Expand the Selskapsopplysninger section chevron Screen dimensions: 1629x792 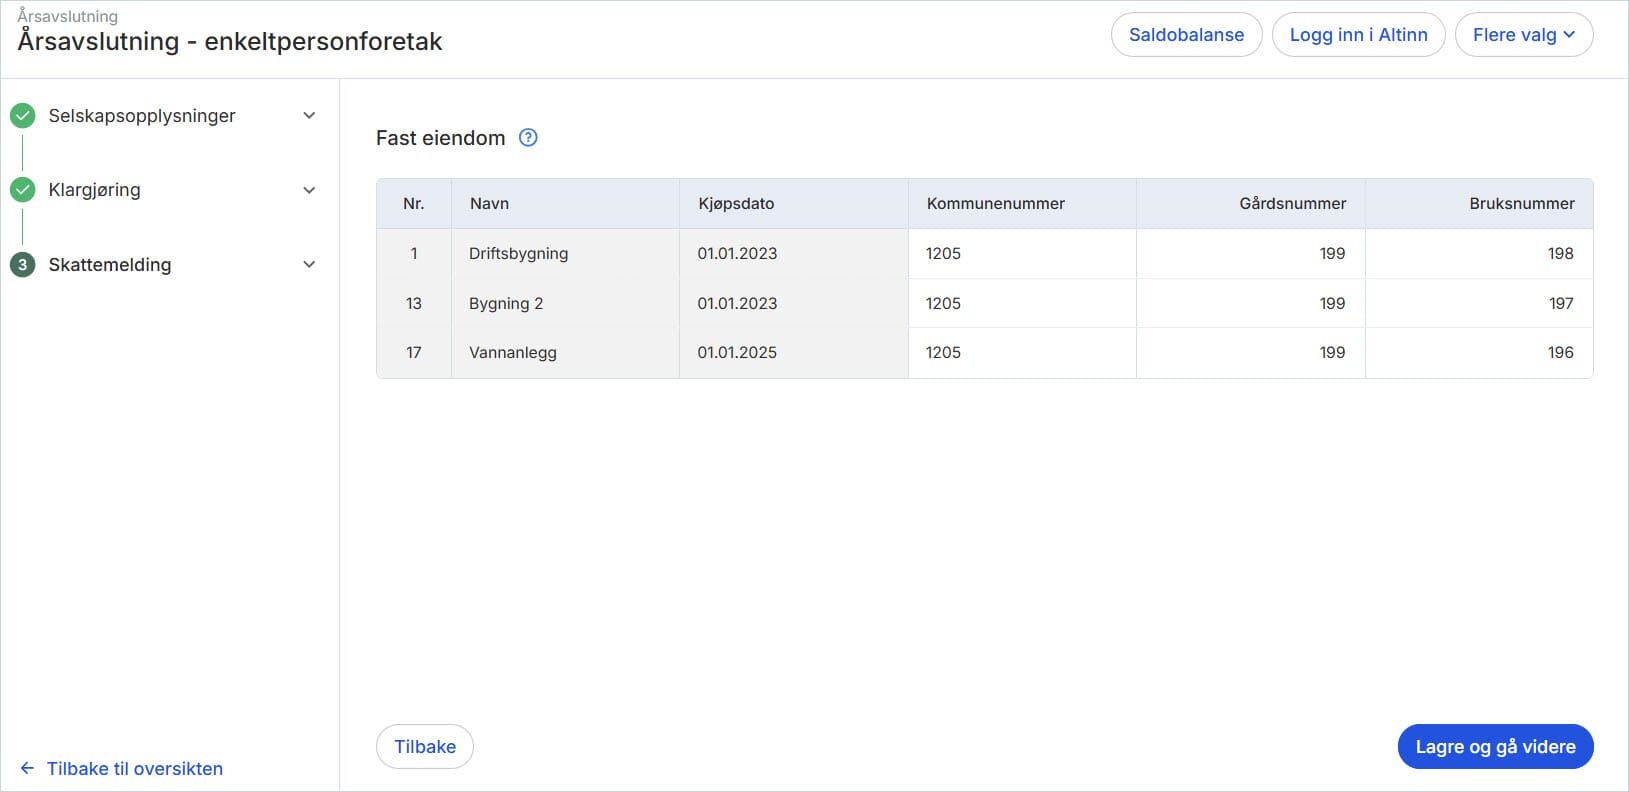click(x=309, y=116)
